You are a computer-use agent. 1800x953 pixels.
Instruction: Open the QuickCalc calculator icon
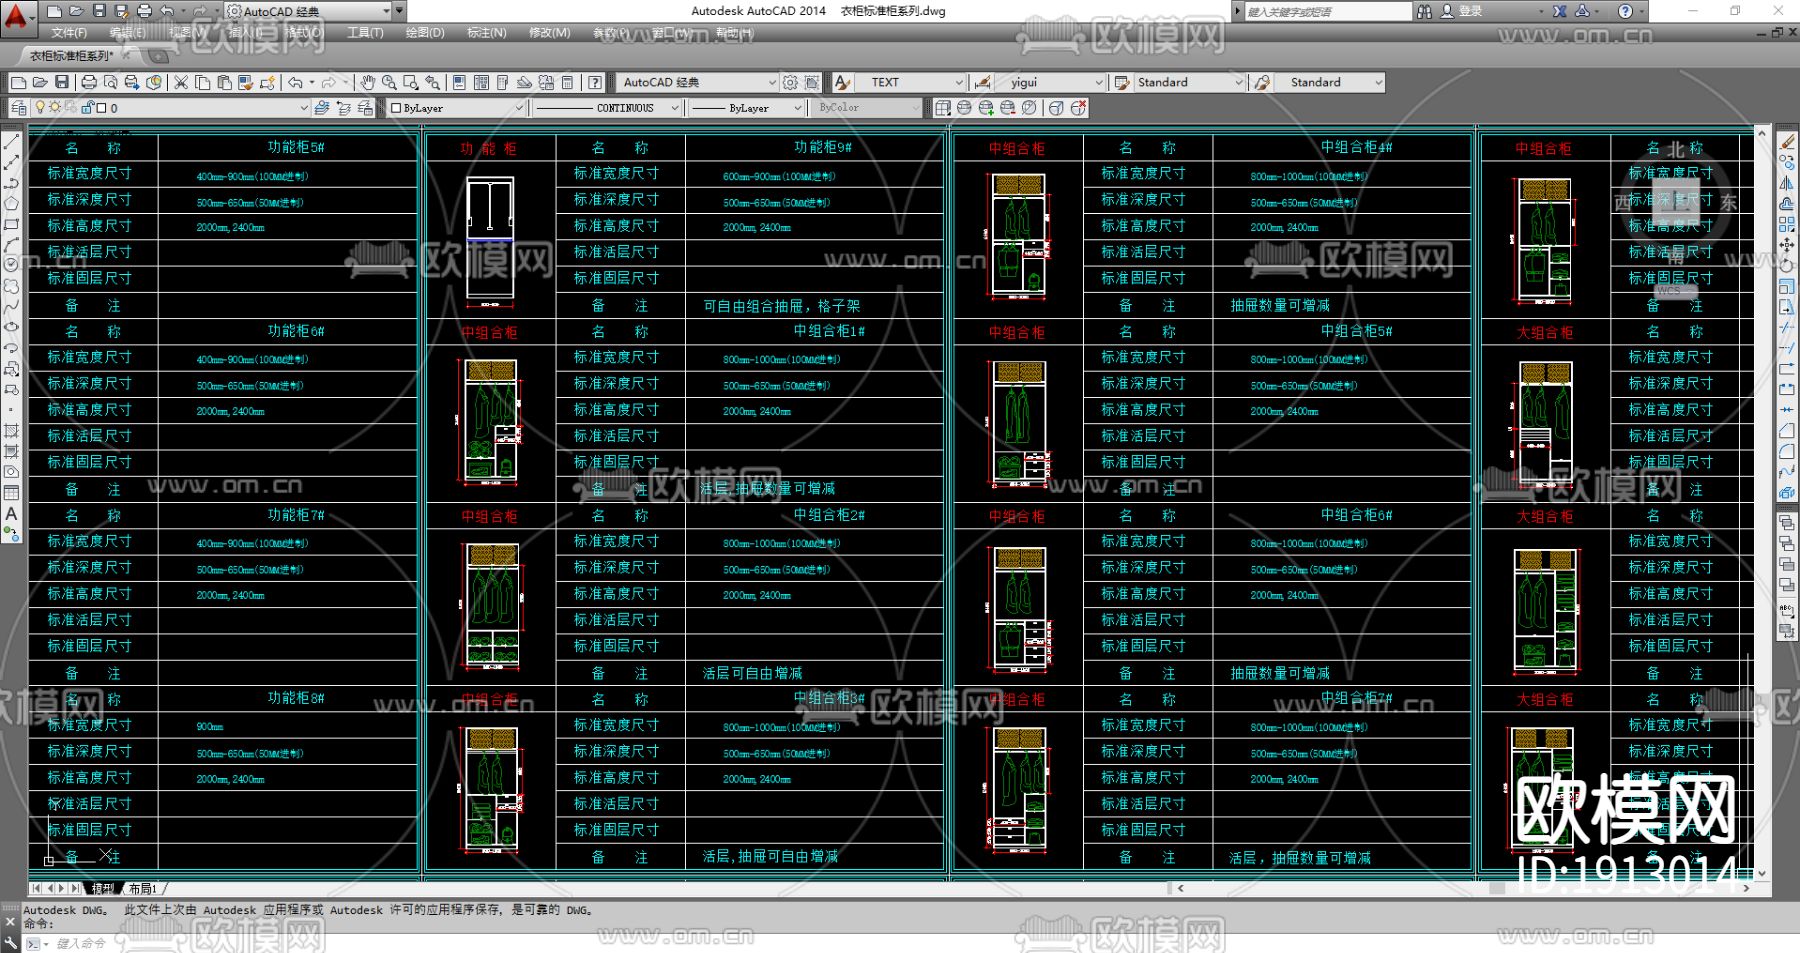click(x=568, y=82)
